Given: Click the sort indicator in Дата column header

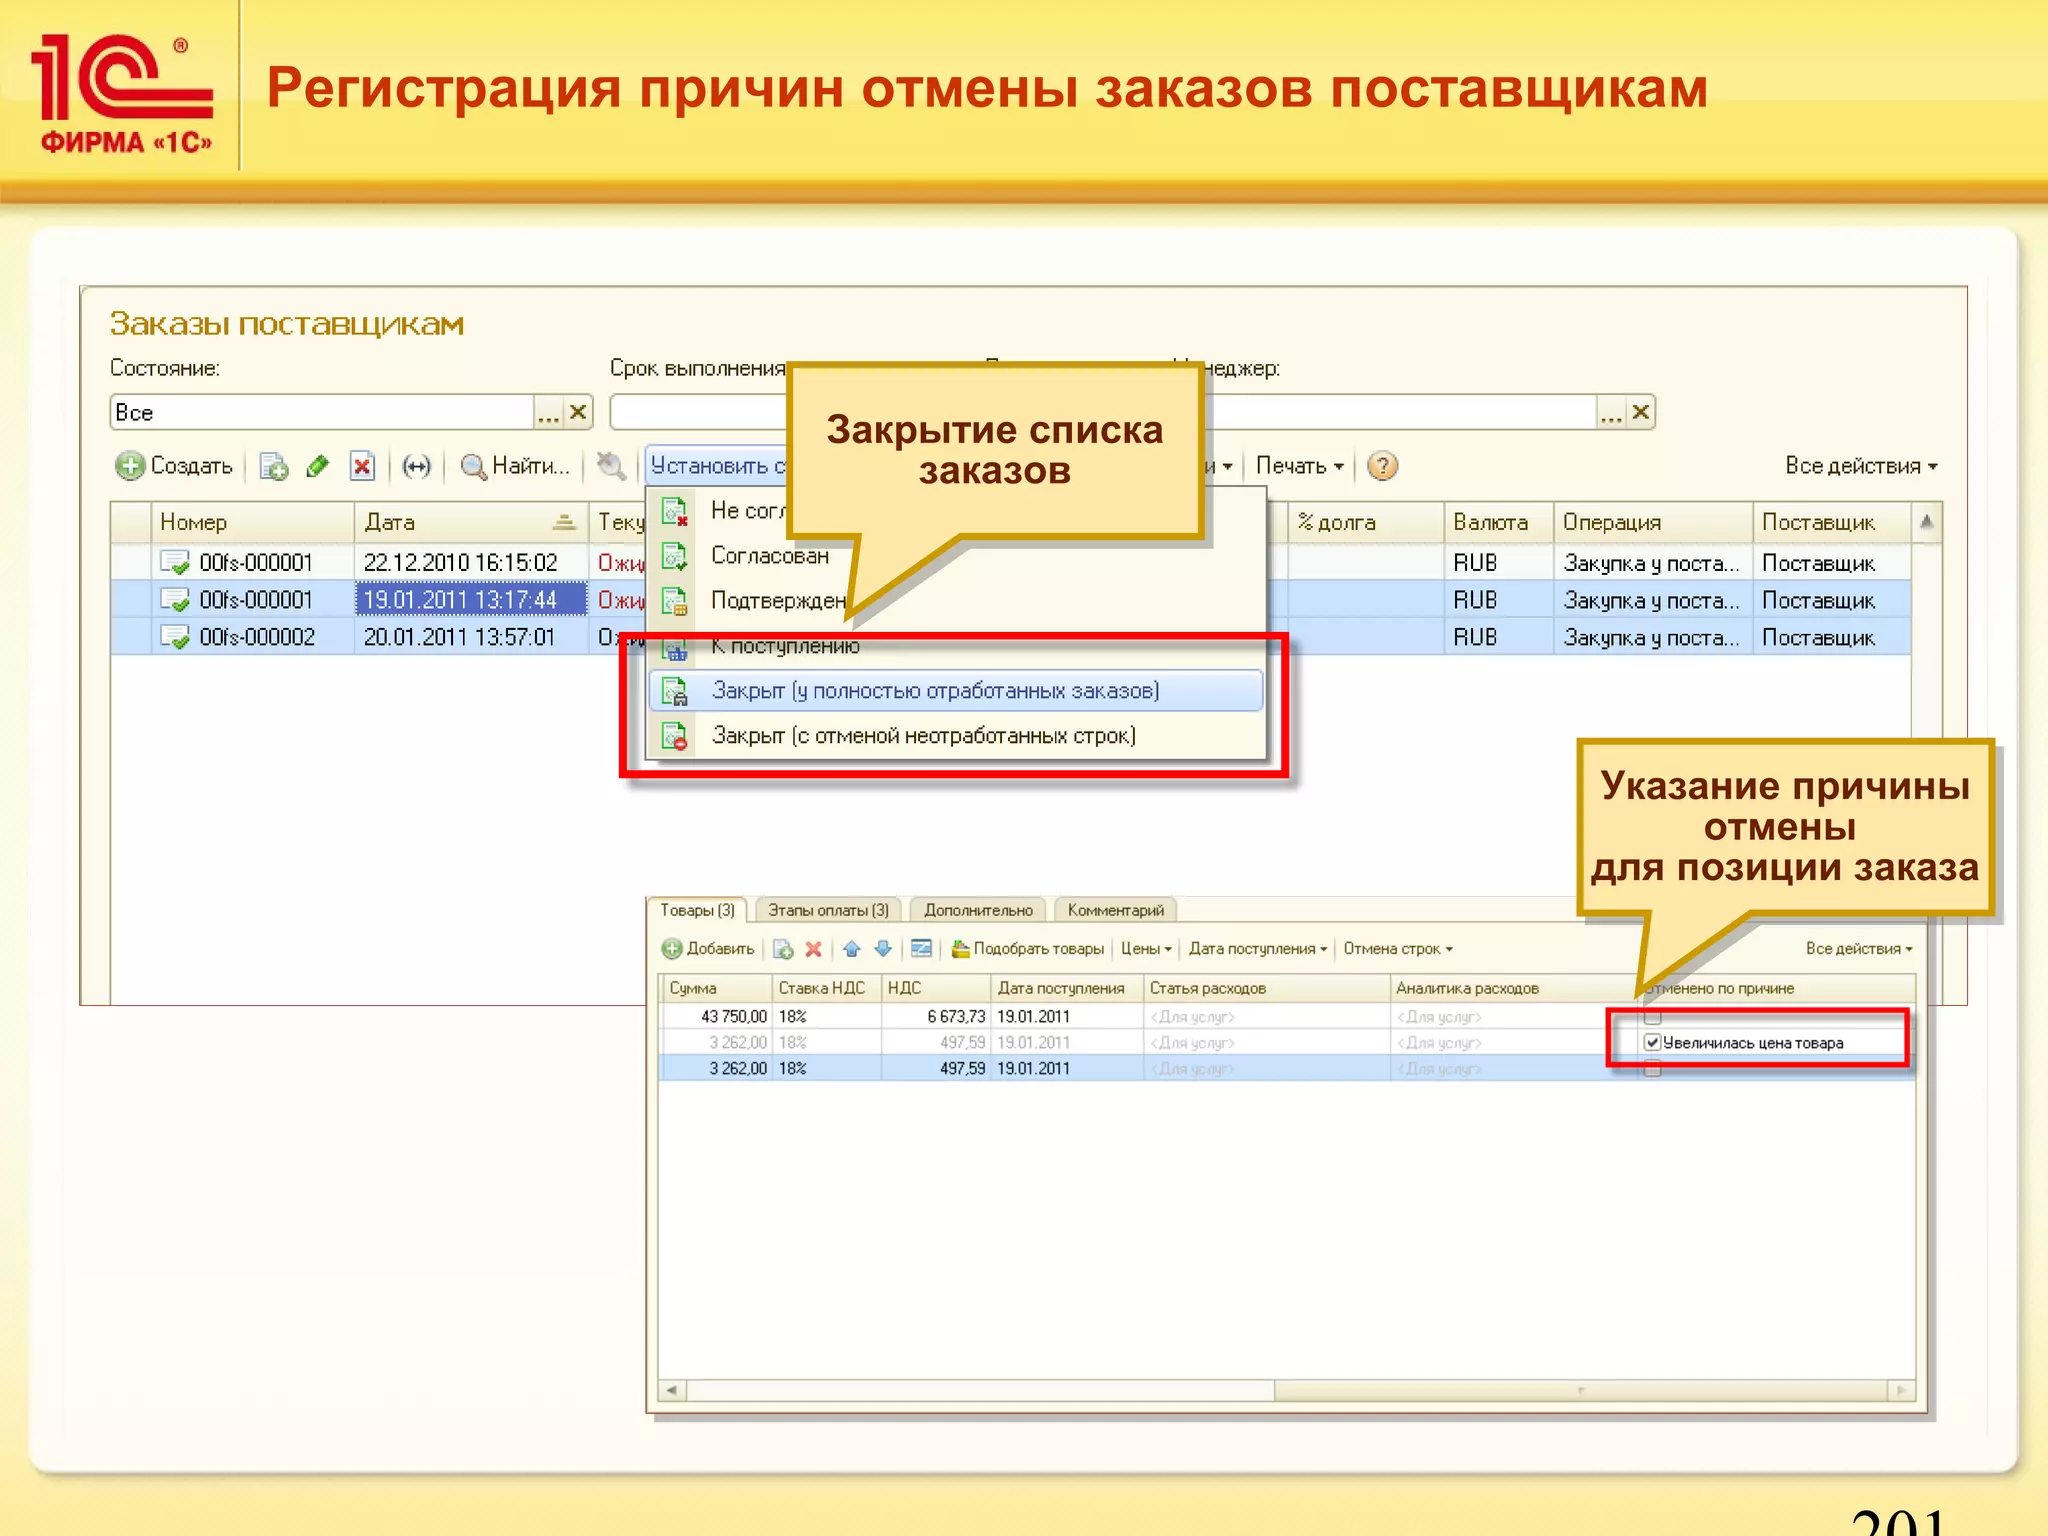Looking at the screenshot, I should point(564,522).
